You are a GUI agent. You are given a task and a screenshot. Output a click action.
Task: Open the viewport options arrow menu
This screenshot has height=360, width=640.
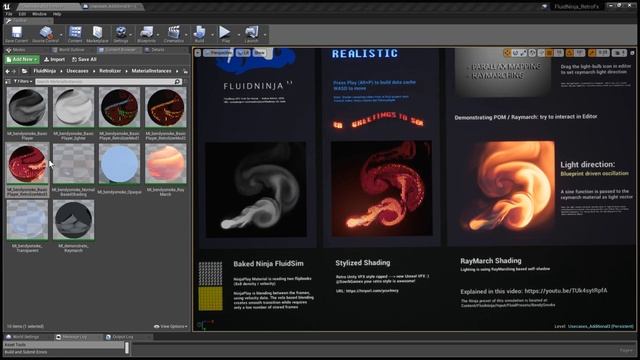[x=198, y=53]
